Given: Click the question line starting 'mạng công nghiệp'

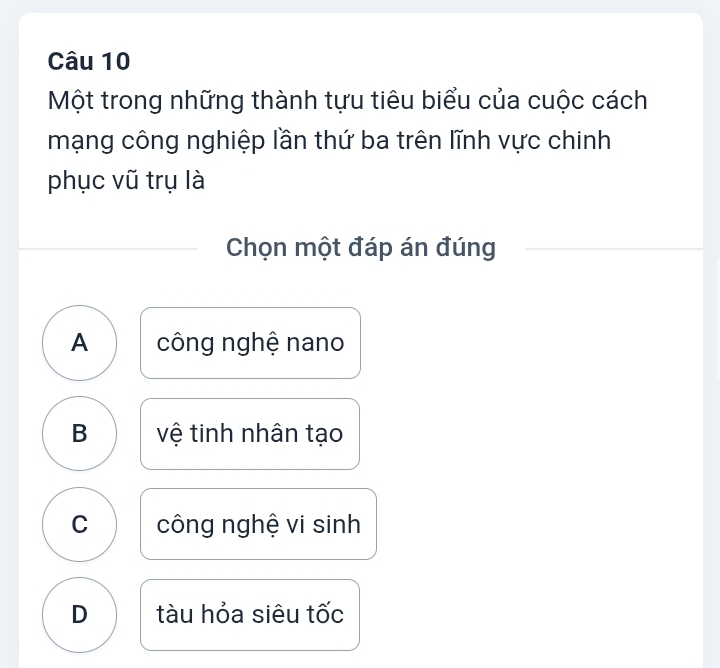Looking at the screenshot, I should [x=329, y=141].
